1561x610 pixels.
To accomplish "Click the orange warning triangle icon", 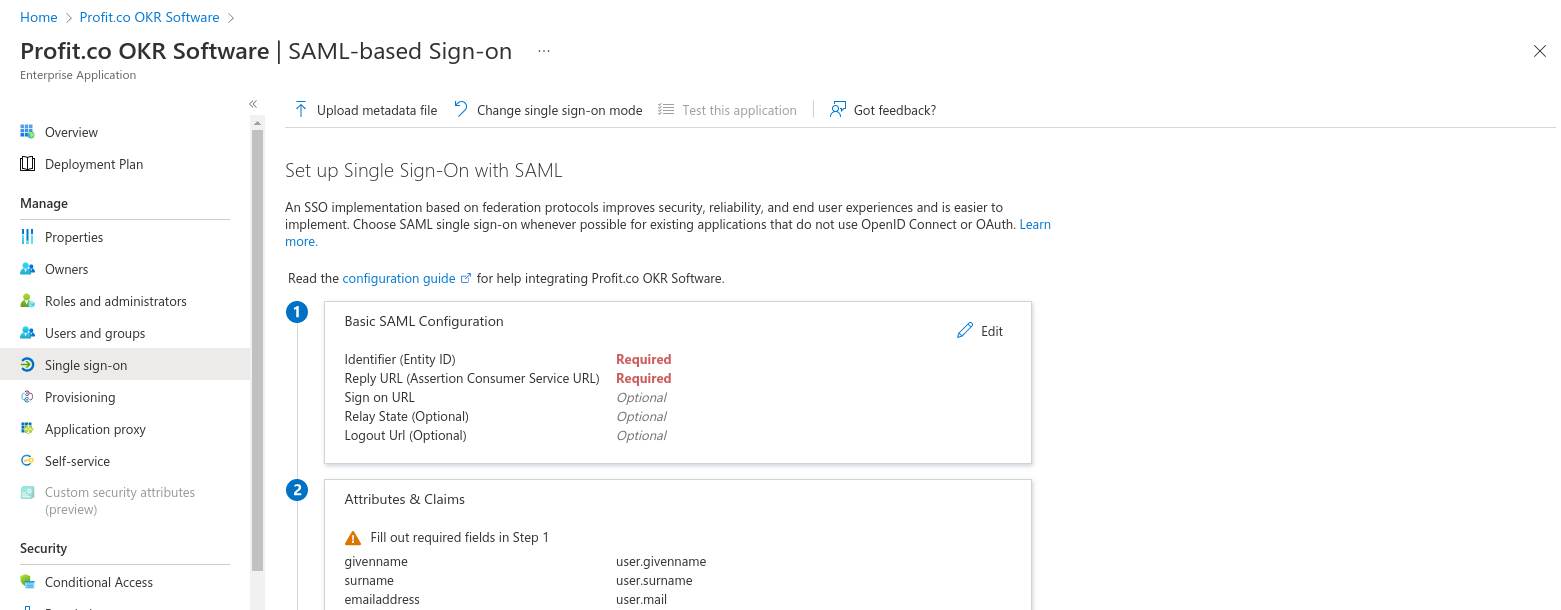I will (x=353, y=537).
